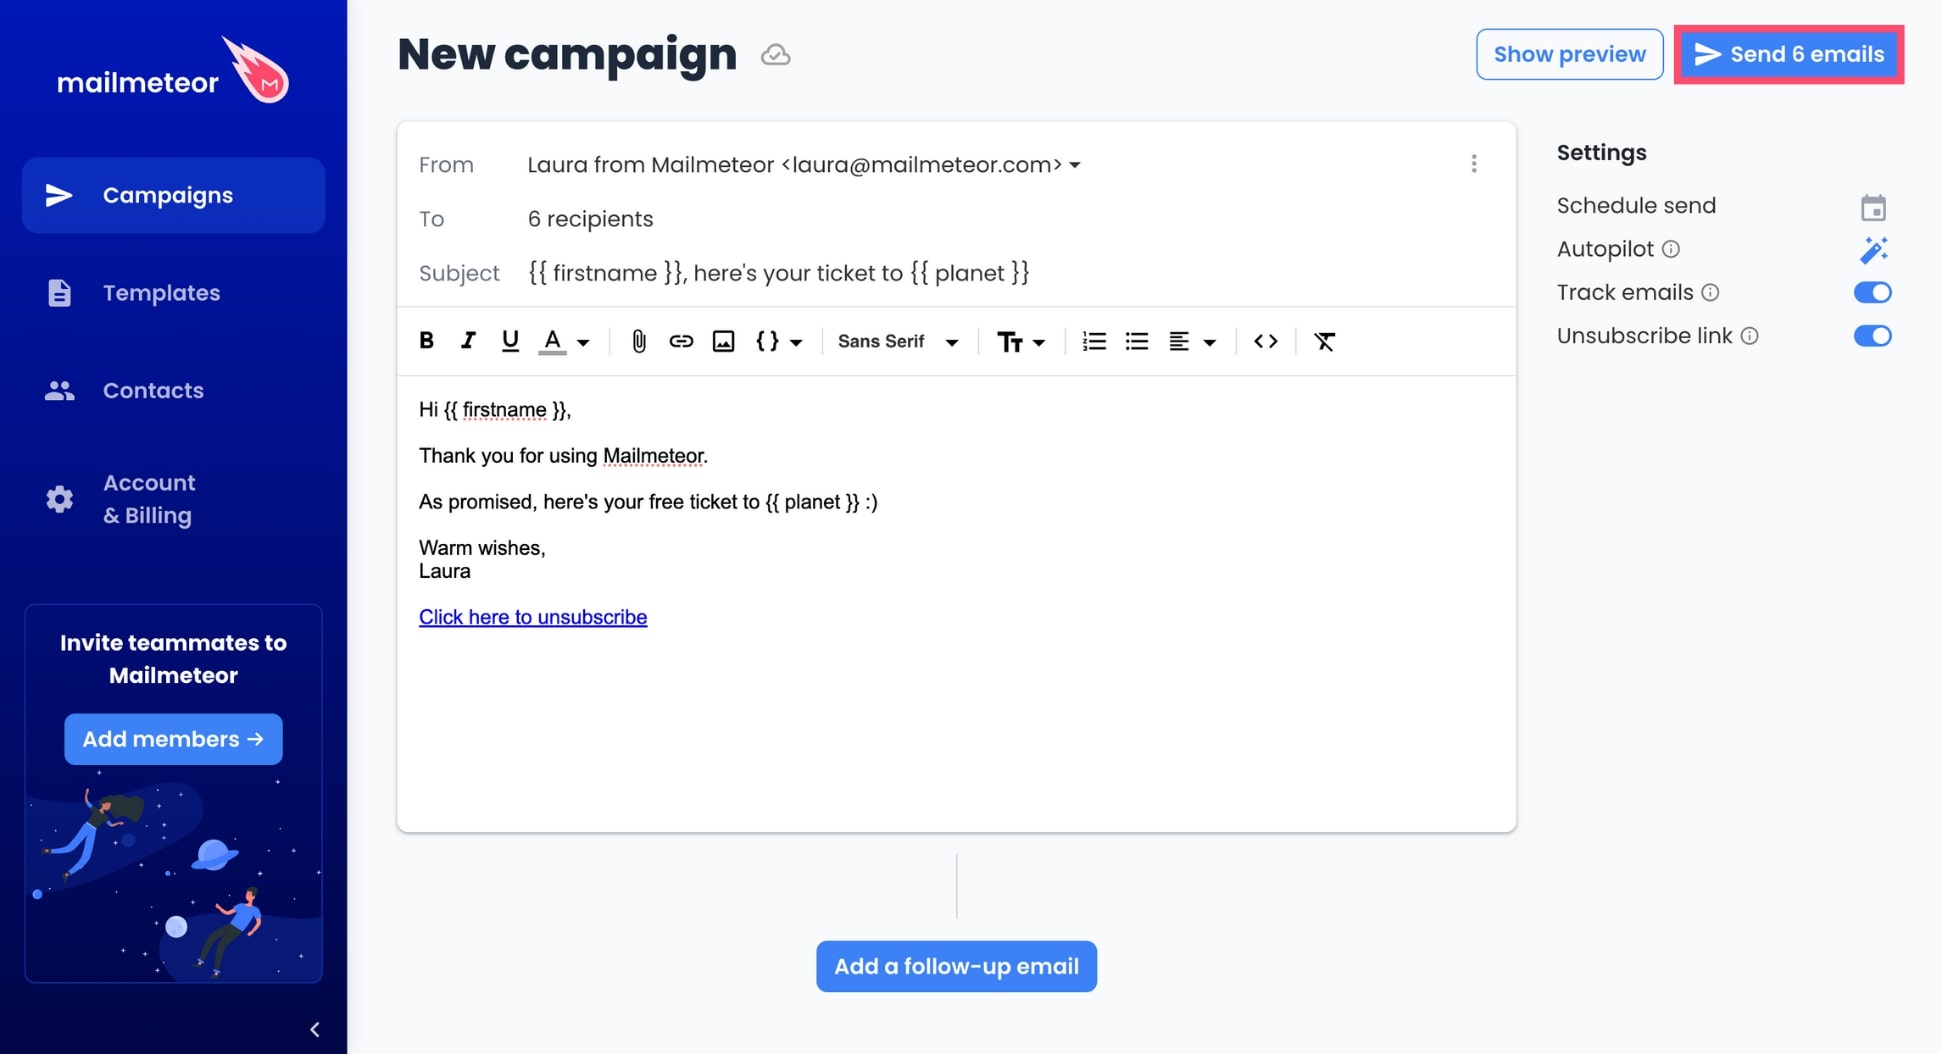Collapse the sidebar with the chevron
This screenshot has height=1054, width=1941.
pyautogui.click(x=315, y=1029)
